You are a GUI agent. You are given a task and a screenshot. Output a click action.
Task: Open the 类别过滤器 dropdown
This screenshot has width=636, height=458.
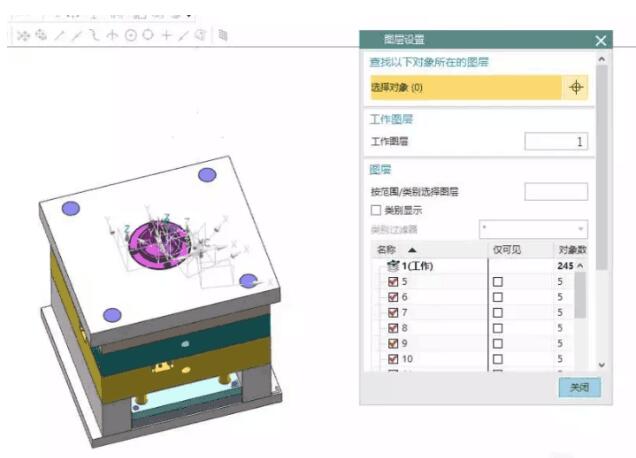click(533, 229)
